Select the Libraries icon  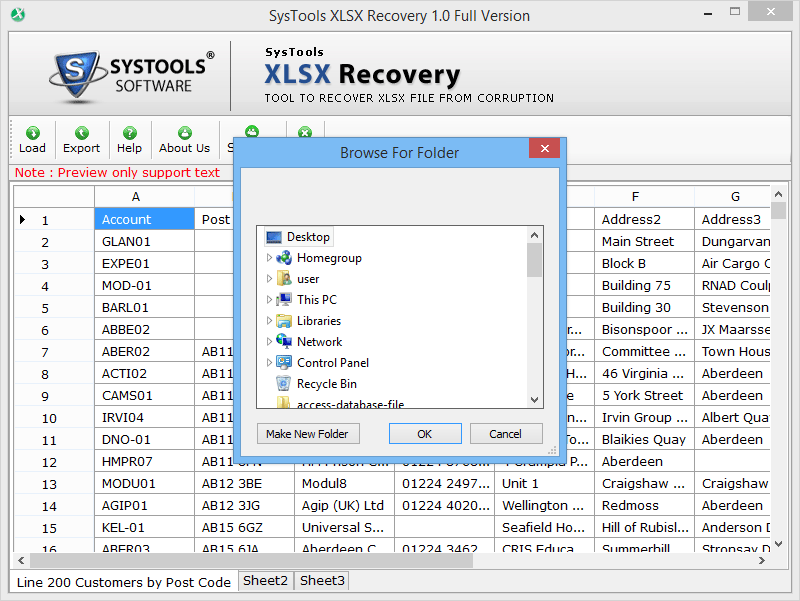point(284,321)
